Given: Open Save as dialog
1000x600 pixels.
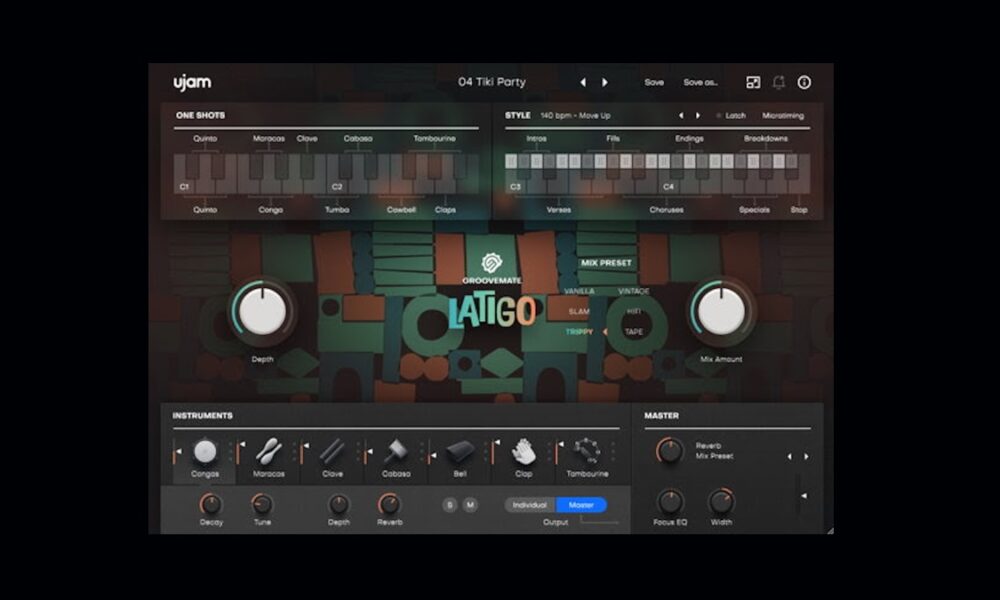Looking at the screenshot, I should (x=700, y=81).
